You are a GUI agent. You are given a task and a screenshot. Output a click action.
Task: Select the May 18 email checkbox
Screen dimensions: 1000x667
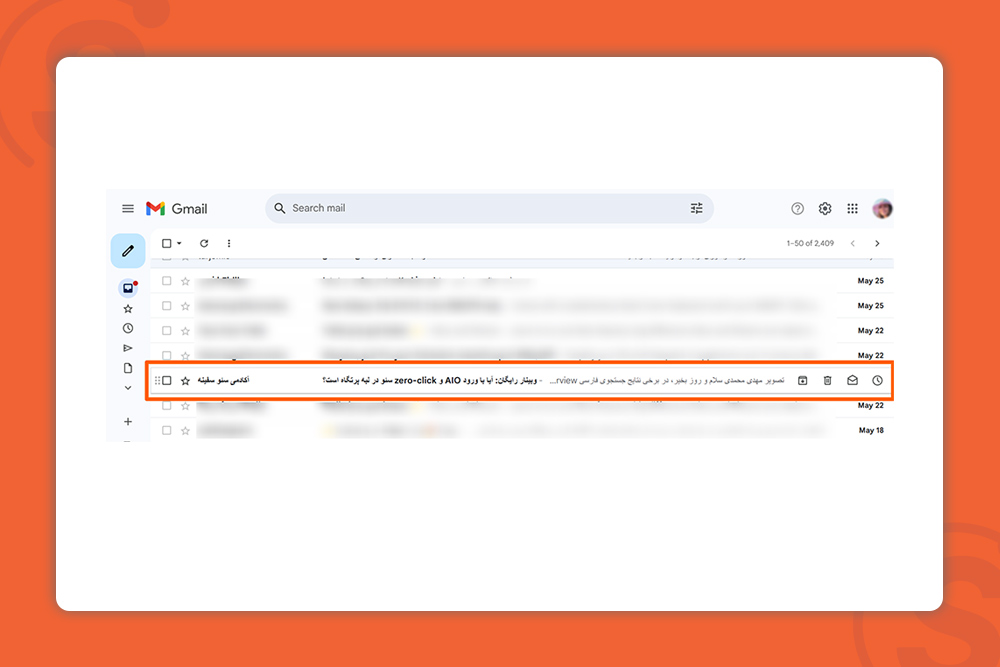pyautogui.click(x=166, y=430)
